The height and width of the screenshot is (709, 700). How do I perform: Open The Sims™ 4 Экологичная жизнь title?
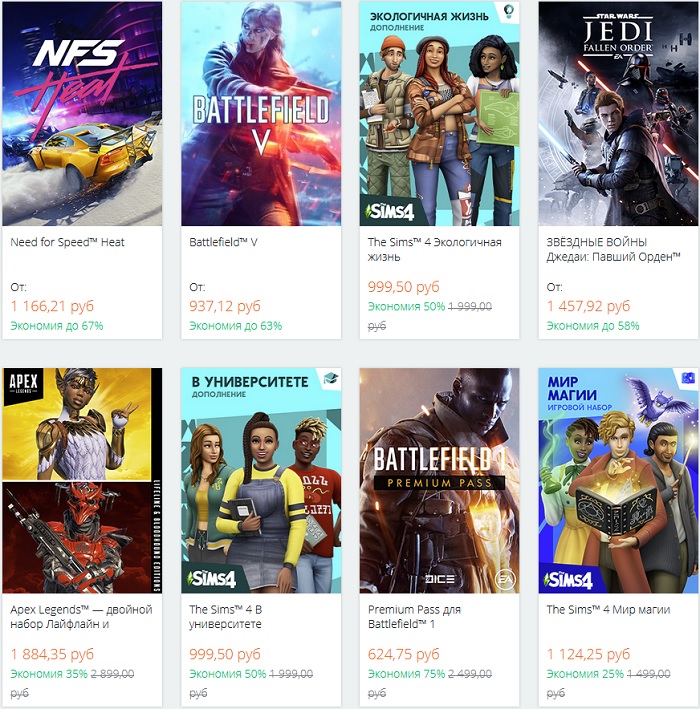pyautogui.click(x=435, y=249)
